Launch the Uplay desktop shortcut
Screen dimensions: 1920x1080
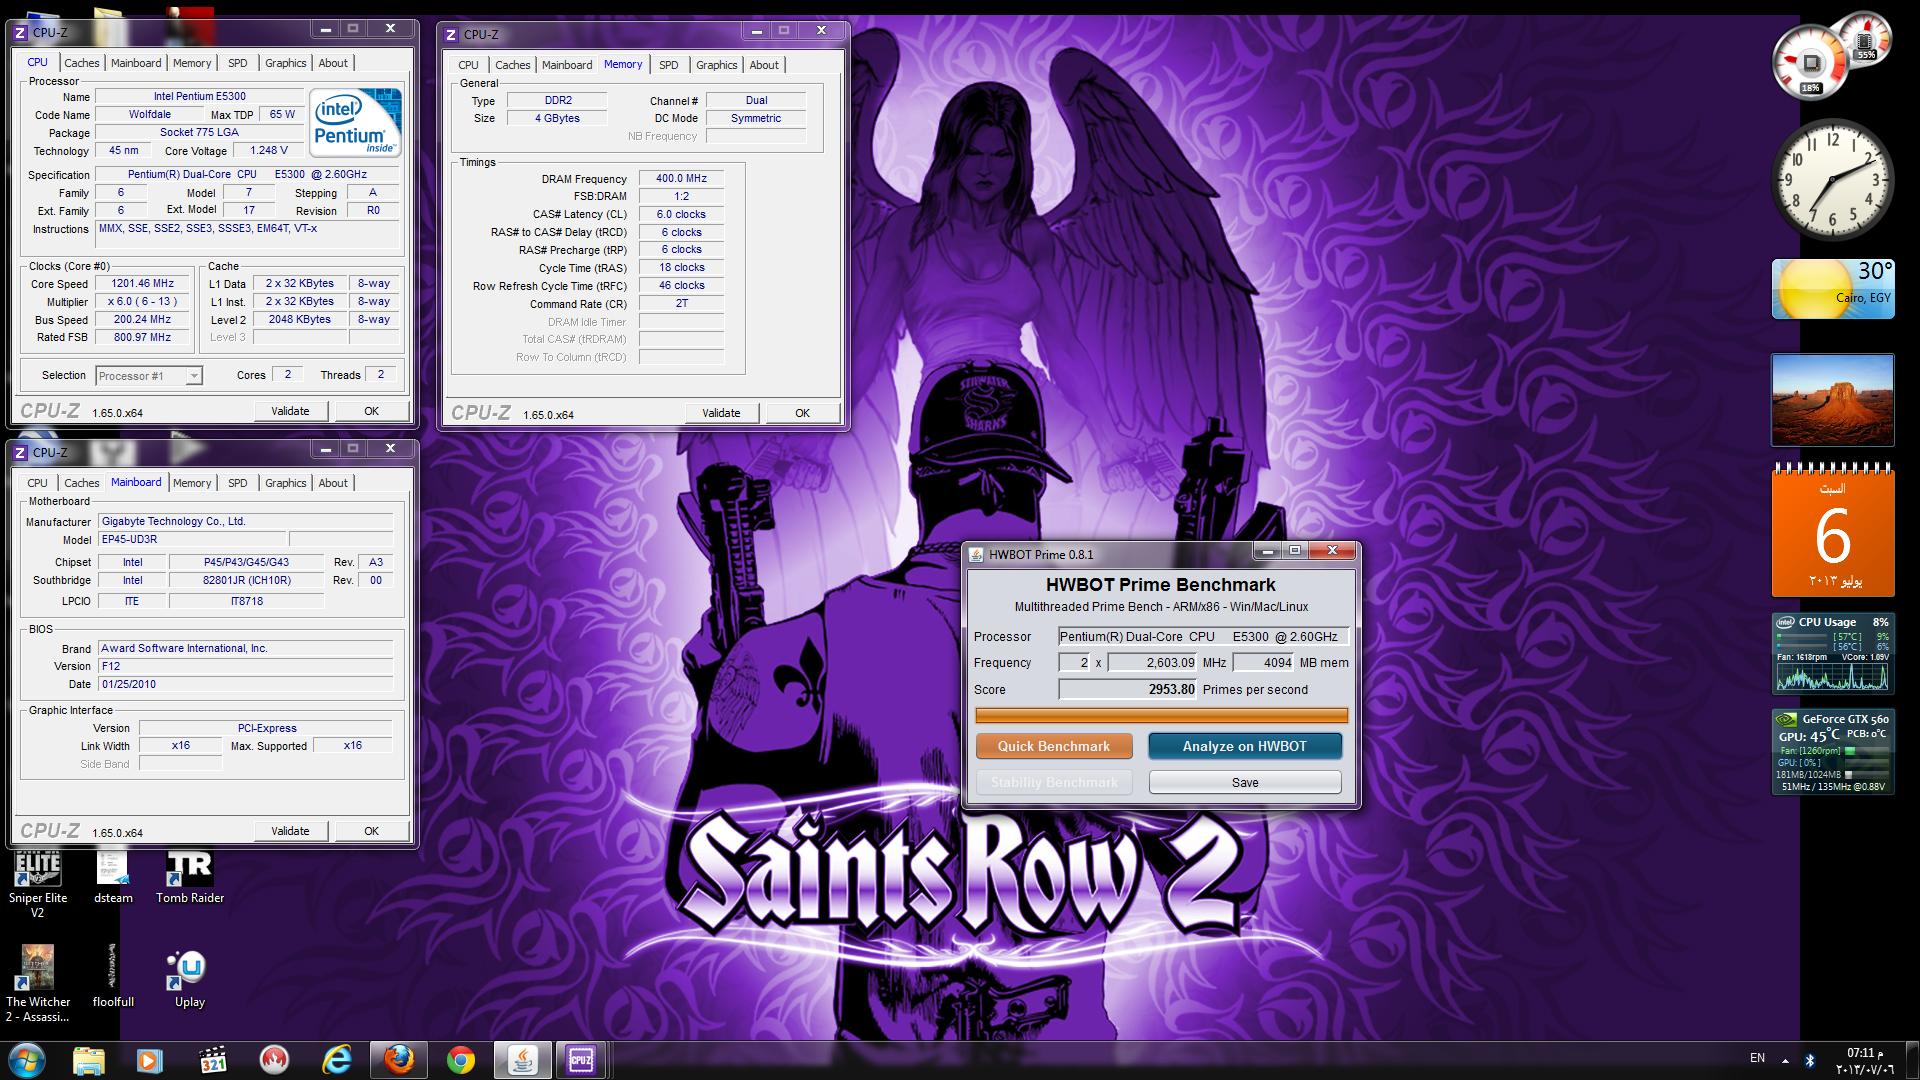click(x=189, y=978)
